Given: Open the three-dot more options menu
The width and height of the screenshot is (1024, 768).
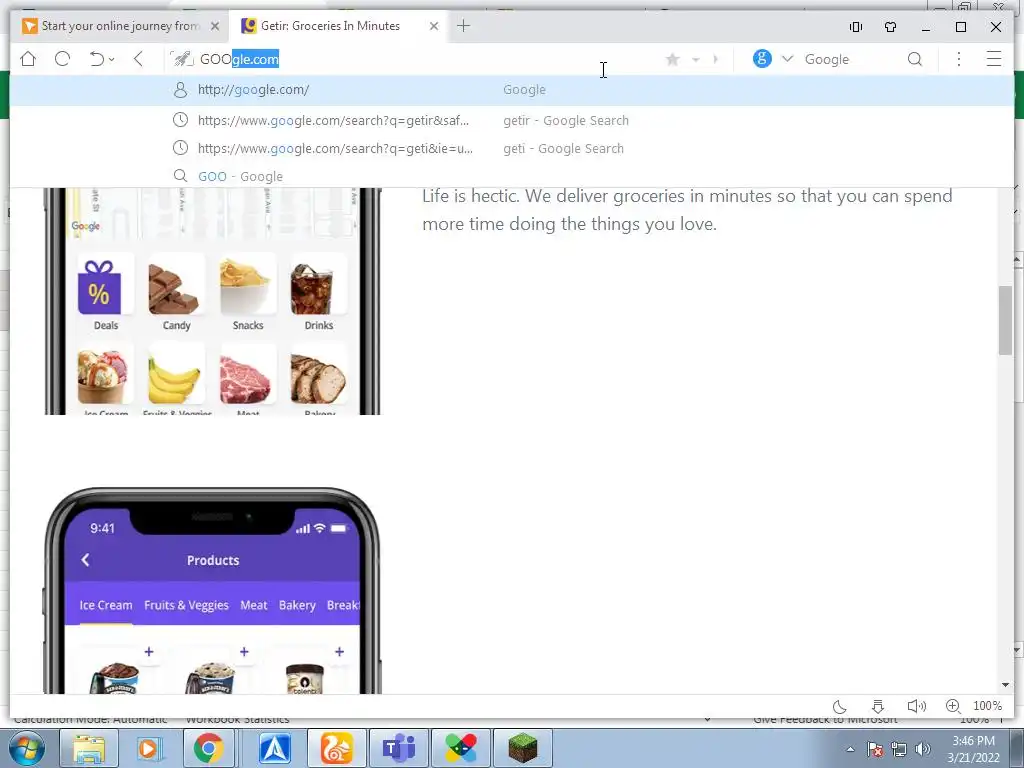Looking at the screenshot, I should 959,59.
